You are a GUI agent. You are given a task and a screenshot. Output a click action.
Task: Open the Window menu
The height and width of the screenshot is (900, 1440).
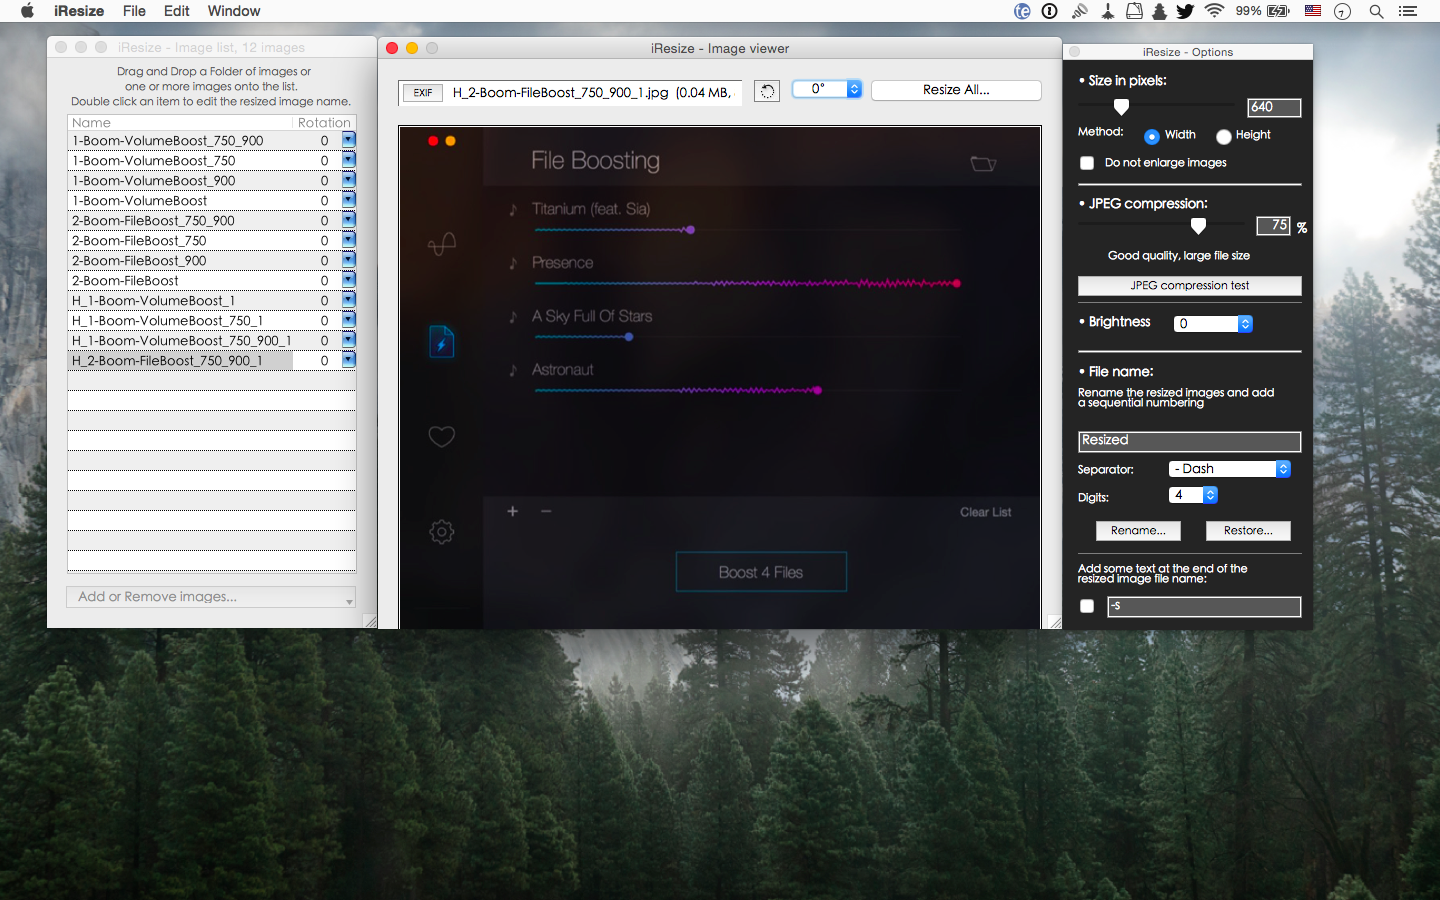coord(234,11)
